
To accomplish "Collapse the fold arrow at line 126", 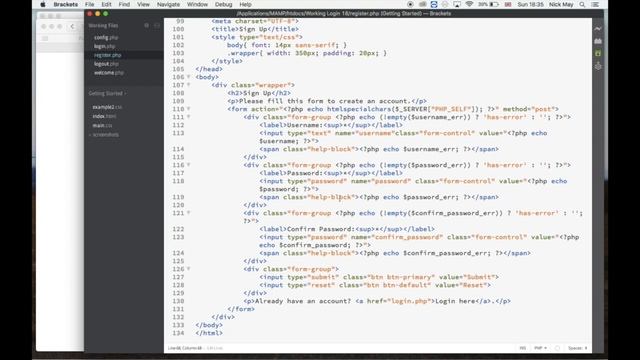I will click(x=189, y=269).
